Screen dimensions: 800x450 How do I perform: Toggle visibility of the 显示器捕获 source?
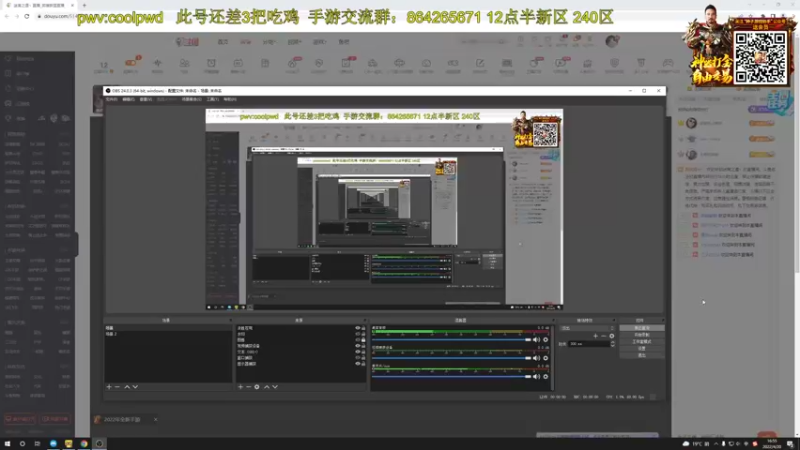358,364
